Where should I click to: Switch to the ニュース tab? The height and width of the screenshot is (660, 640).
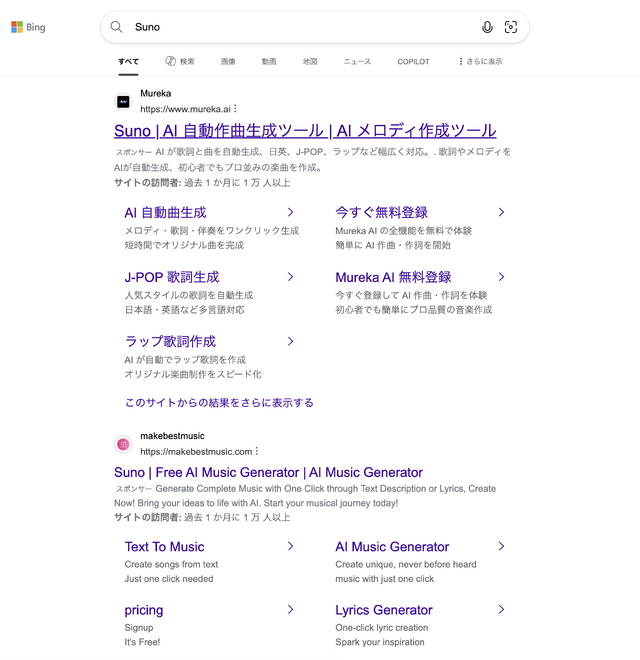(357, 61)
